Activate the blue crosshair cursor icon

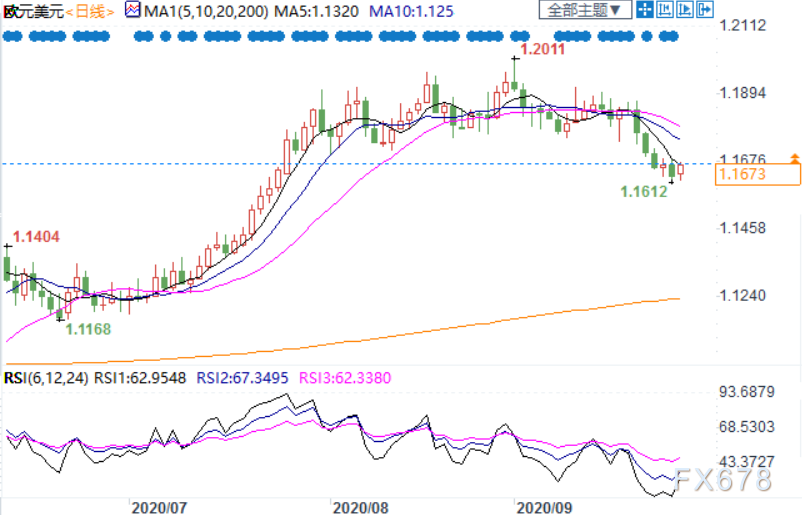point(645,10)
